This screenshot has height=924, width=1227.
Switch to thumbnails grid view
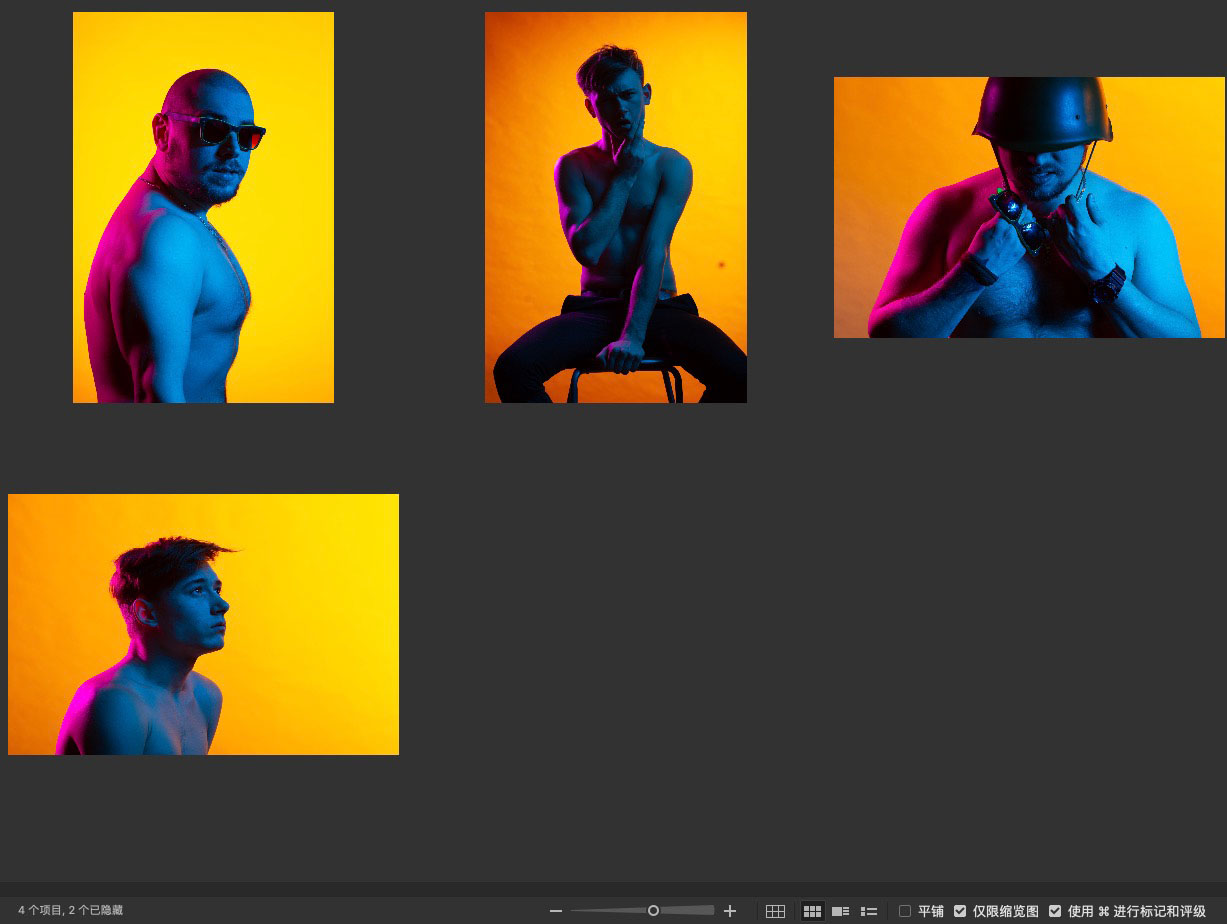tap(812, 911)
